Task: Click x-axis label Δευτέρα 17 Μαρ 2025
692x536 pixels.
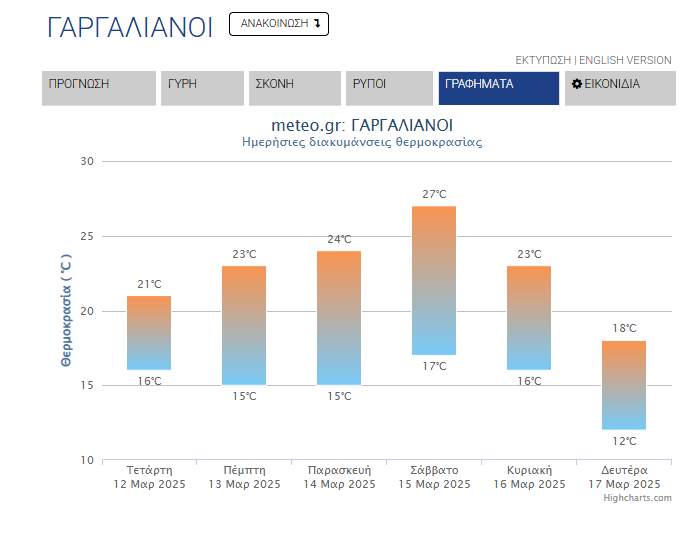Action: 624,477
